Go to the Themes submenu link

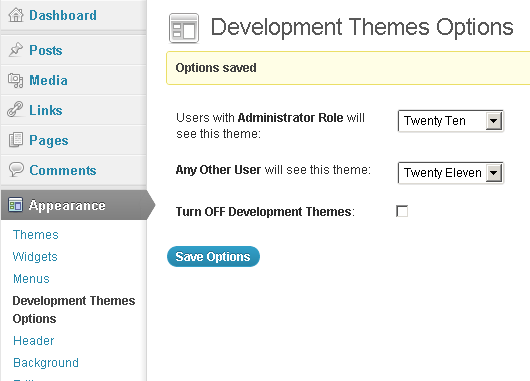click(35, 235)
